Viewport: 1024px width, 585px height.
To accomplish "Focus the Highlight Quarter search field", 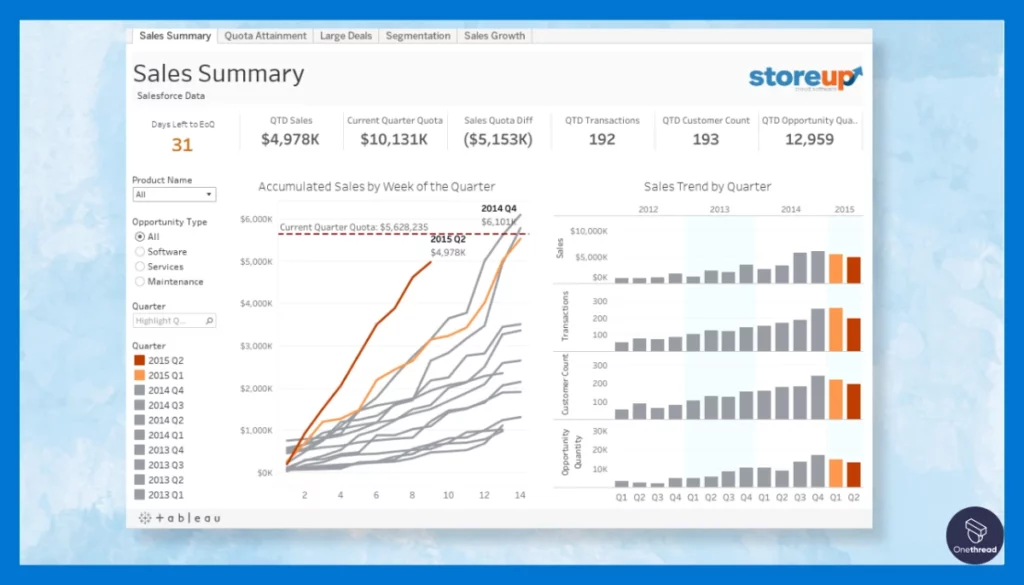I will coord(174,321).
